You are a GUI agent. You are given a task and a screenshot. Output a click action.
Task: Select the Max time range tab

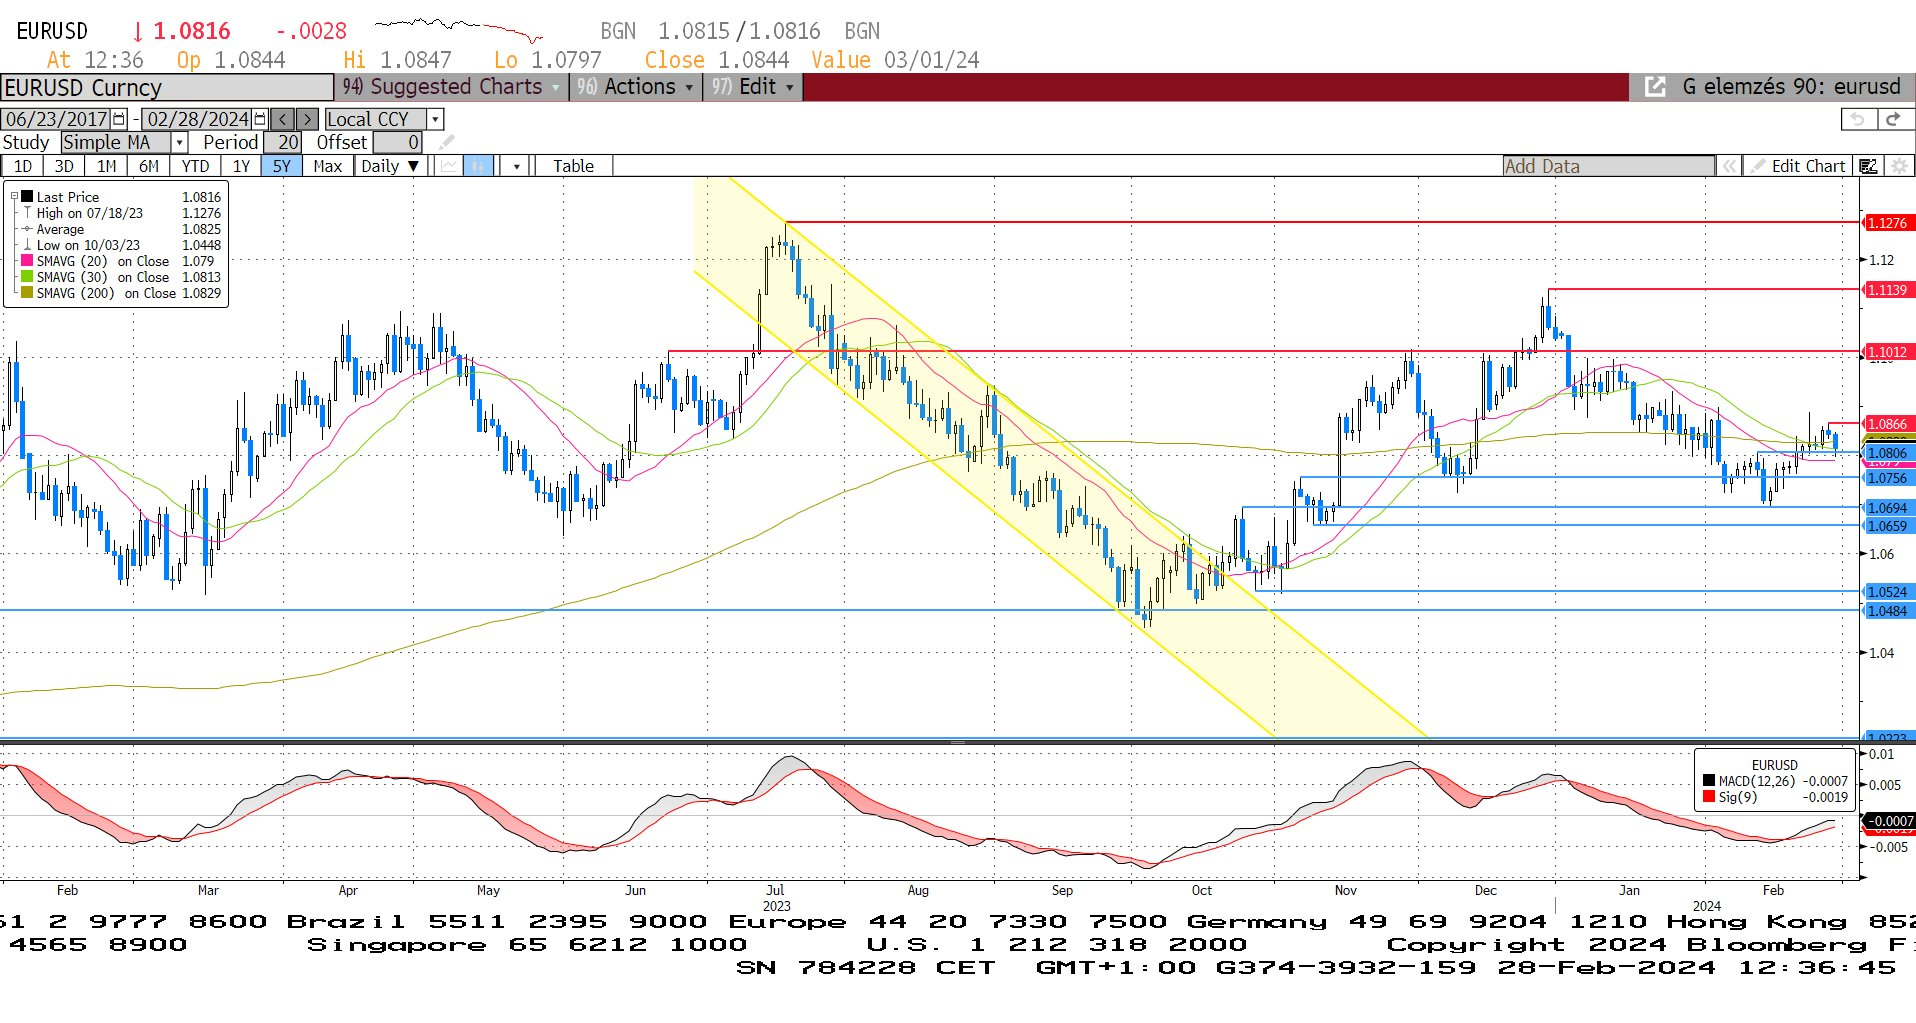tap(328, 166)
